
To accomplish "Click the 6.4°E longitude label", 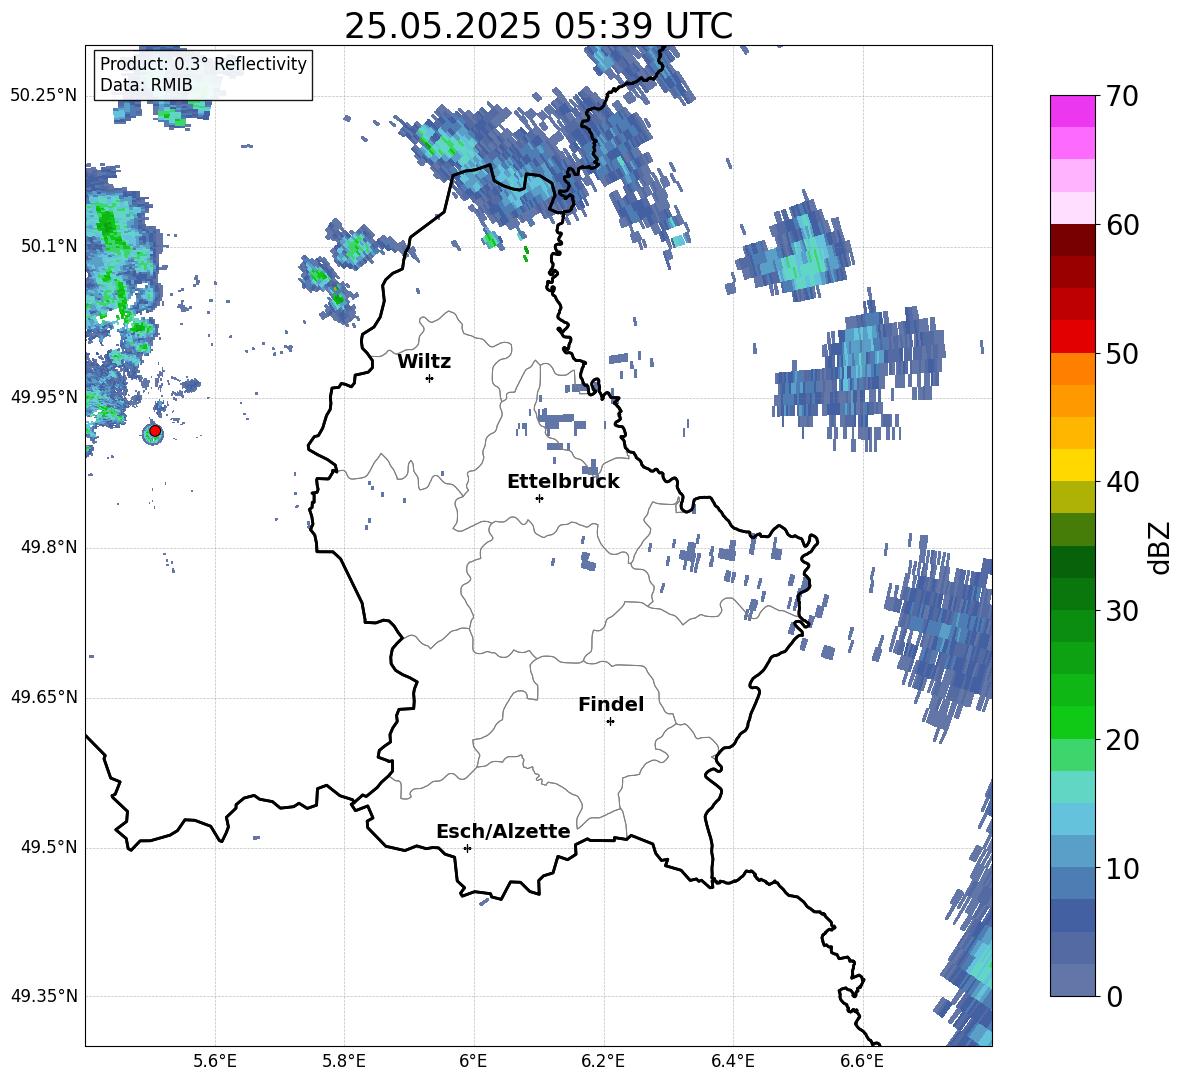I will pos(732,1061).
